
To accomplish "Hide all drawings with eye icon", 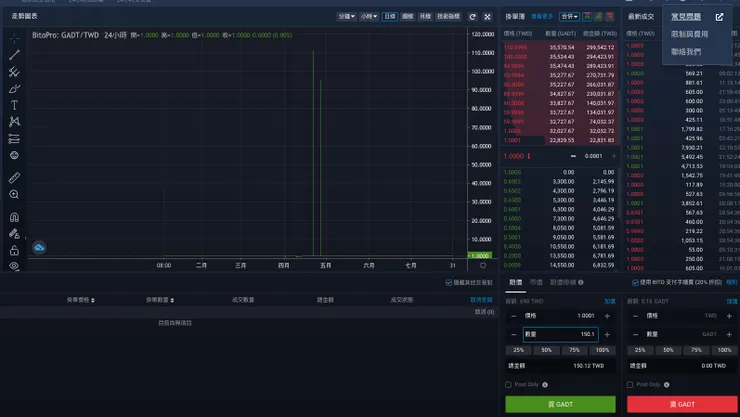I will 14,266.
